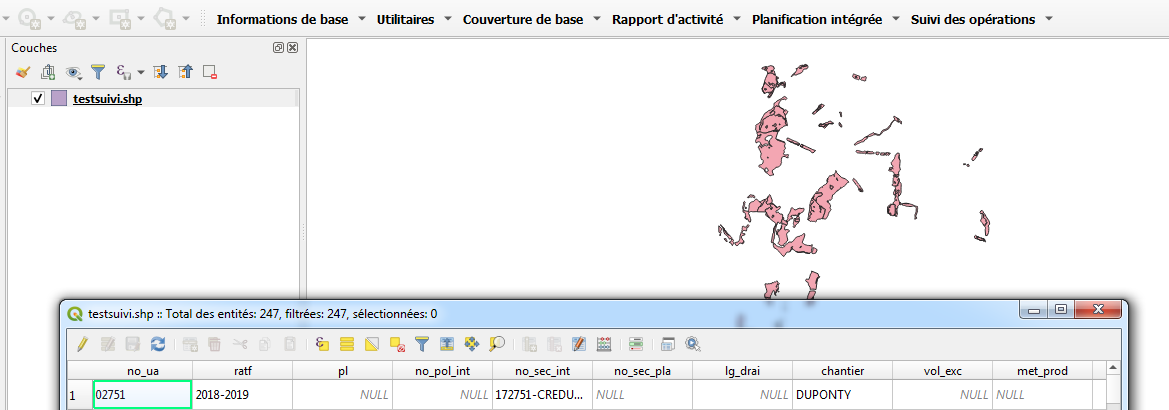
Task: Open manage map themes eye dropdown
Action: coord(73,72)
